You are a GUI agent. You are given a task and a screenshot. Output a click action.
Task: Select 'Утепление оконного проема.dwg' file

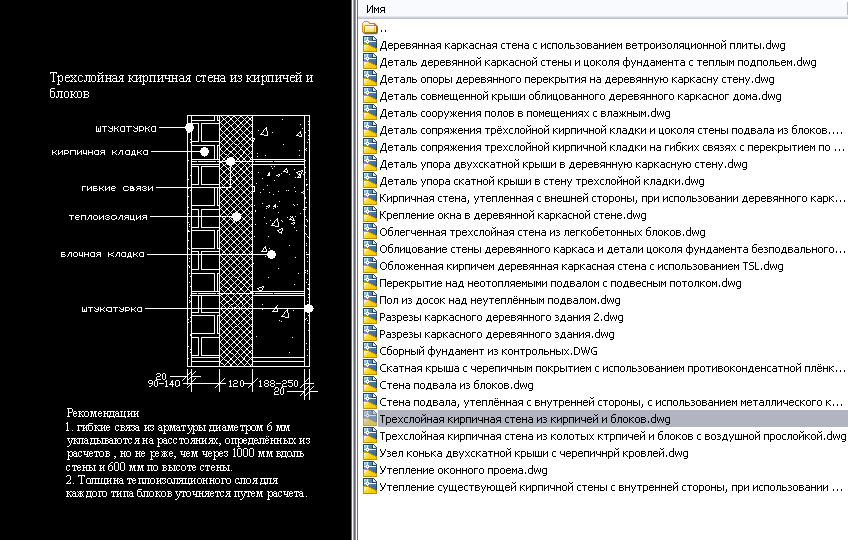(463, 470)
